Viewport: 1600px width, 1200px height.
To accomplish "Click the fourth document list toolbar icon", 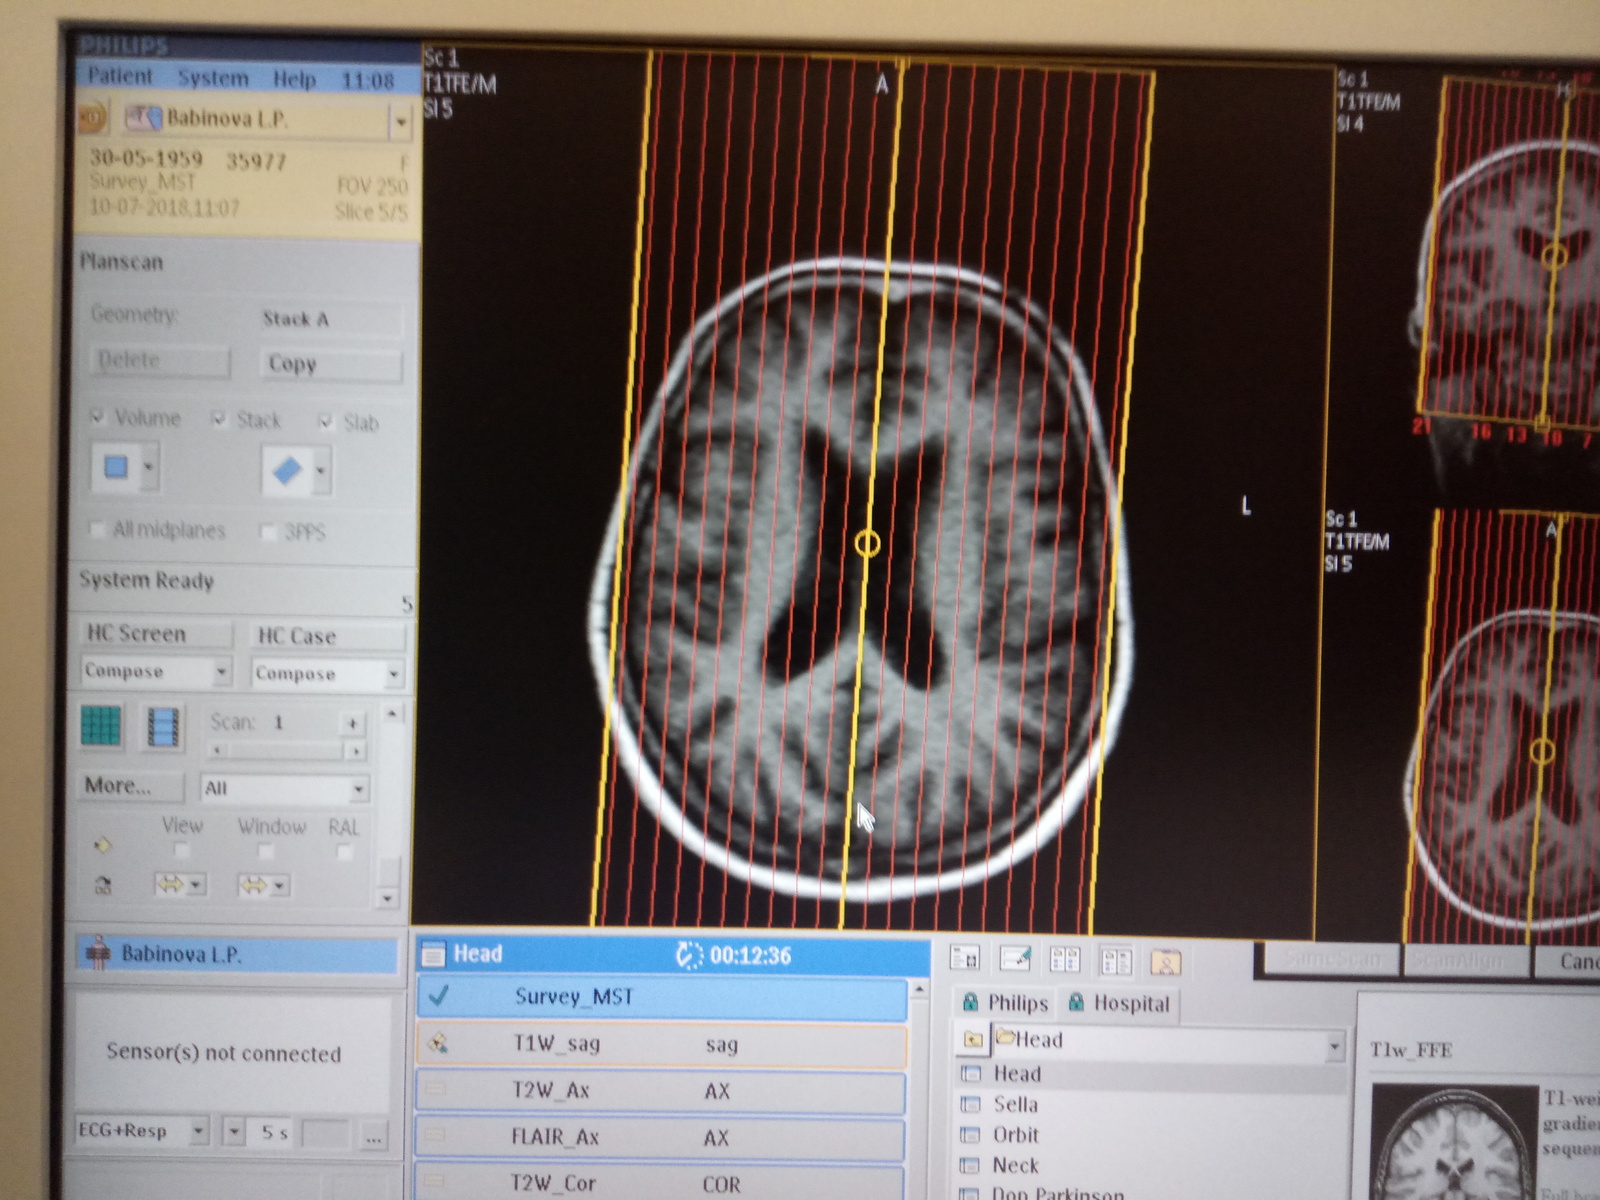I will coord(1115,961).
